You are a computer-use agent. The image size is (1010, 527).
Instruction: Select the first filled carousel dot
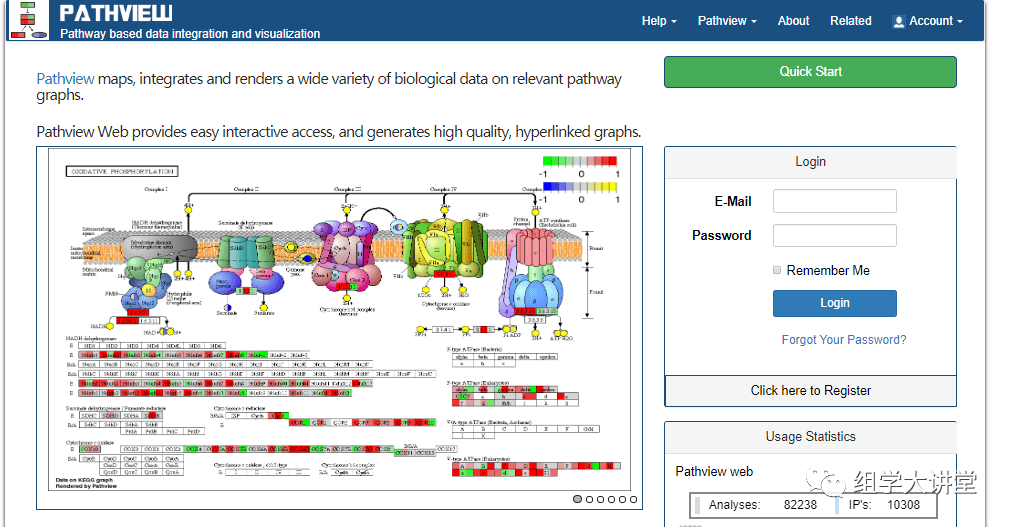[x=578, y=499]
